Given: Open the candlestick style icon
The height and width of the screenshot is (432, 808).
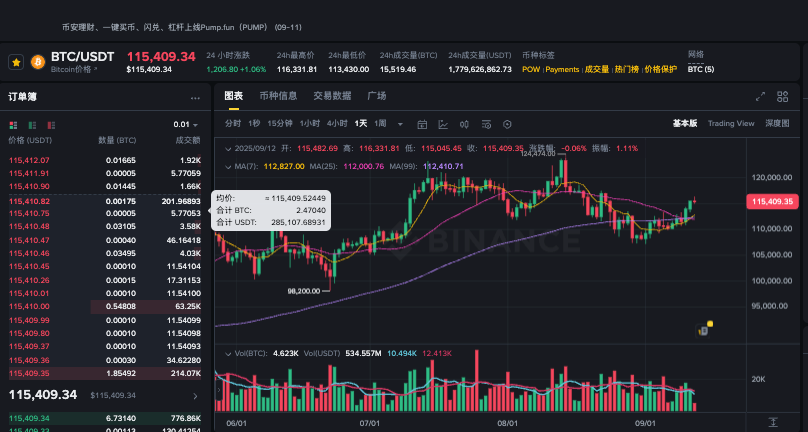Looking at the screenshot, I should (464, 124).
